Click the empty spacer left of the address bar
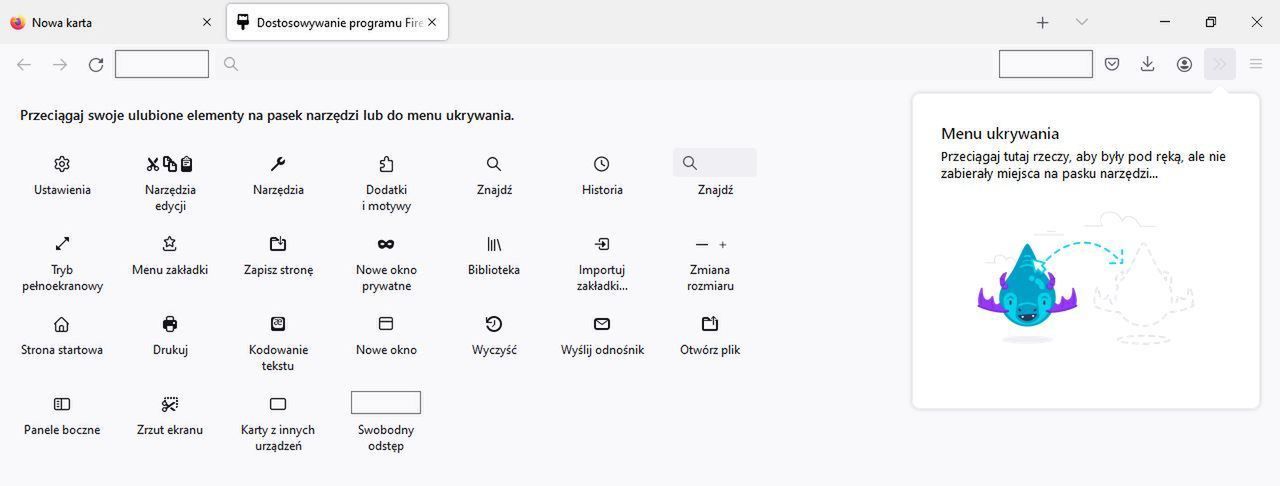This screenshot has width=1280, height=486. point(162,64)
